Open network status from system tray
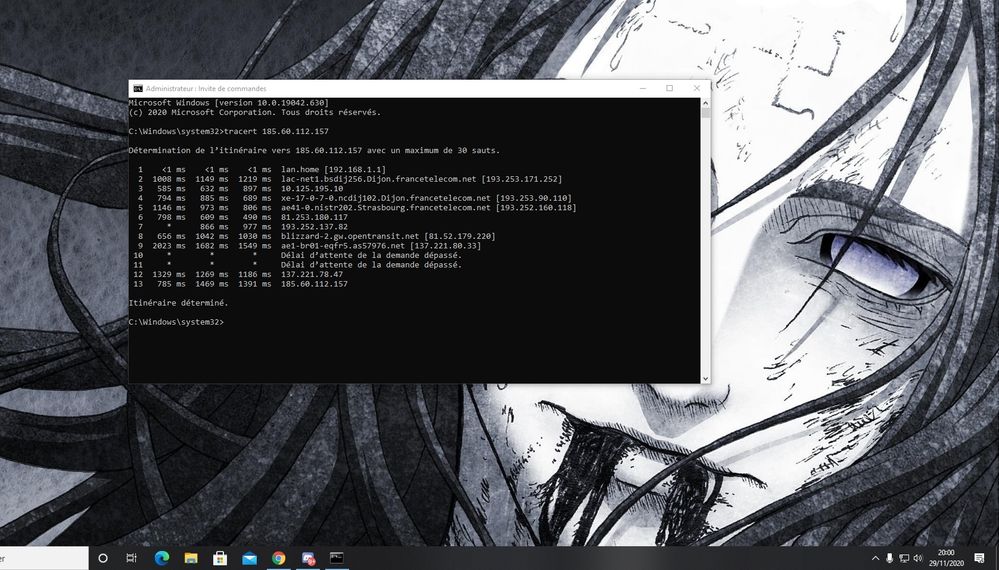The height and width of the screenshot is (570, 999). tap(904, 558)
